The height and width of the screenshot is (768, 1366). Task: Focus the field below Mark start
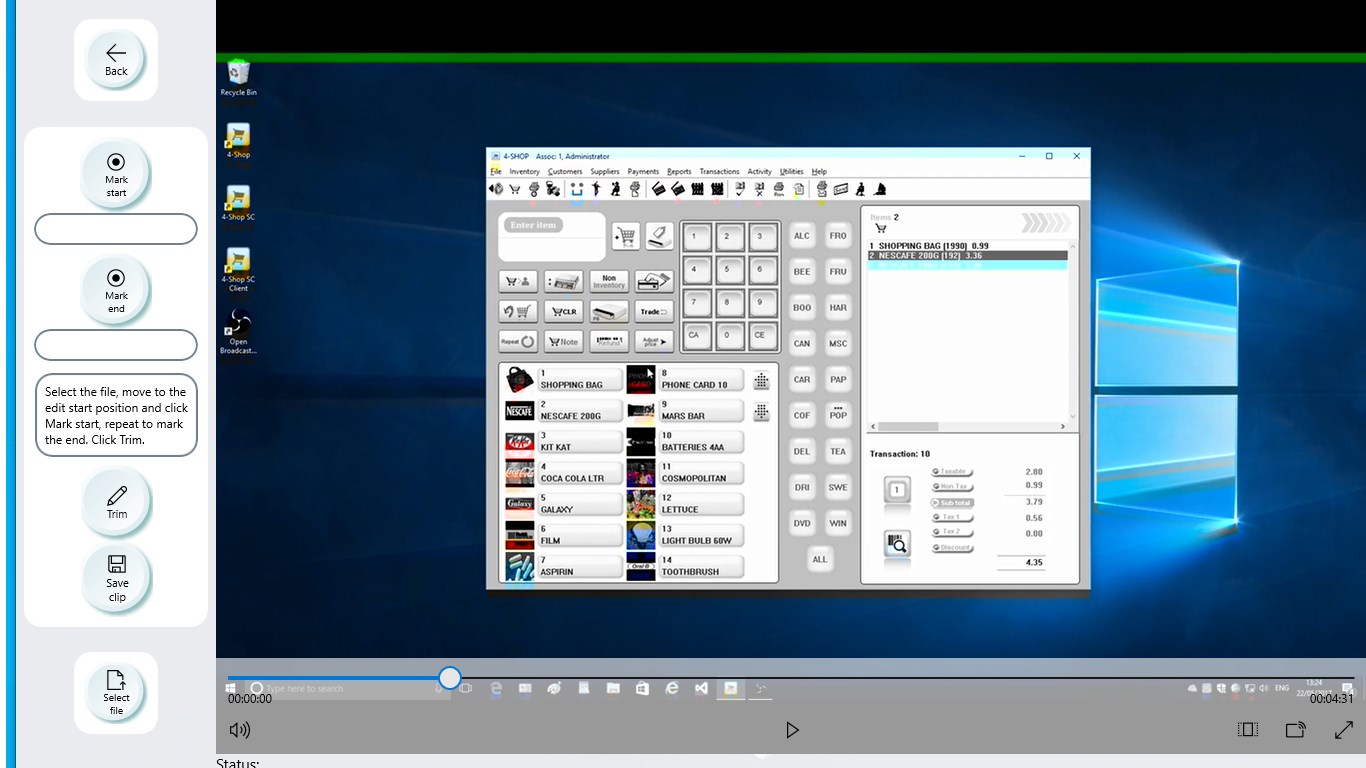tap(116, 229)
